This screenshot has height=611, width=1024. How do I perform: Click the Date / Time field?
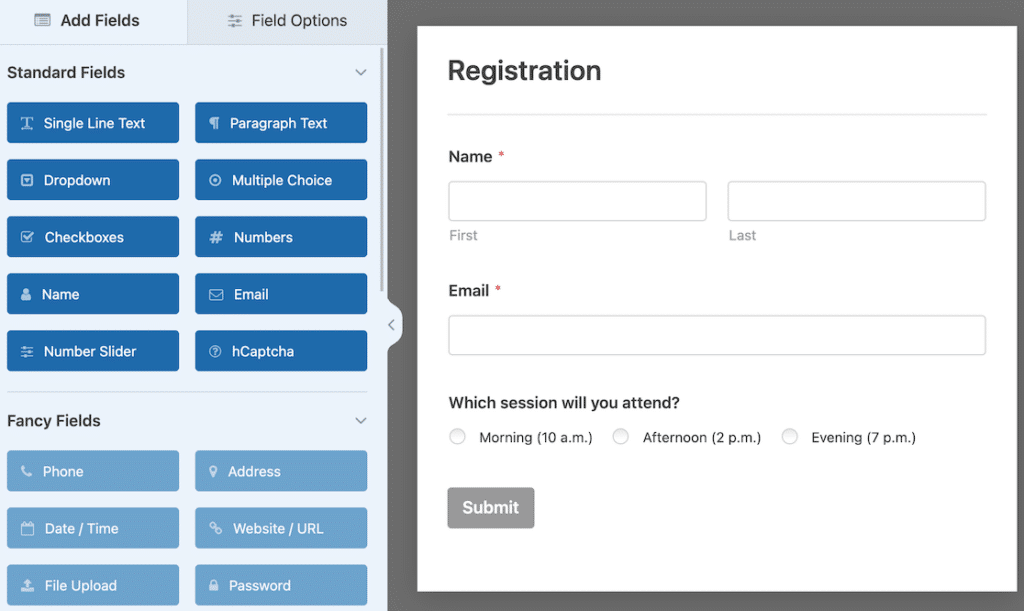coord(92,528)
